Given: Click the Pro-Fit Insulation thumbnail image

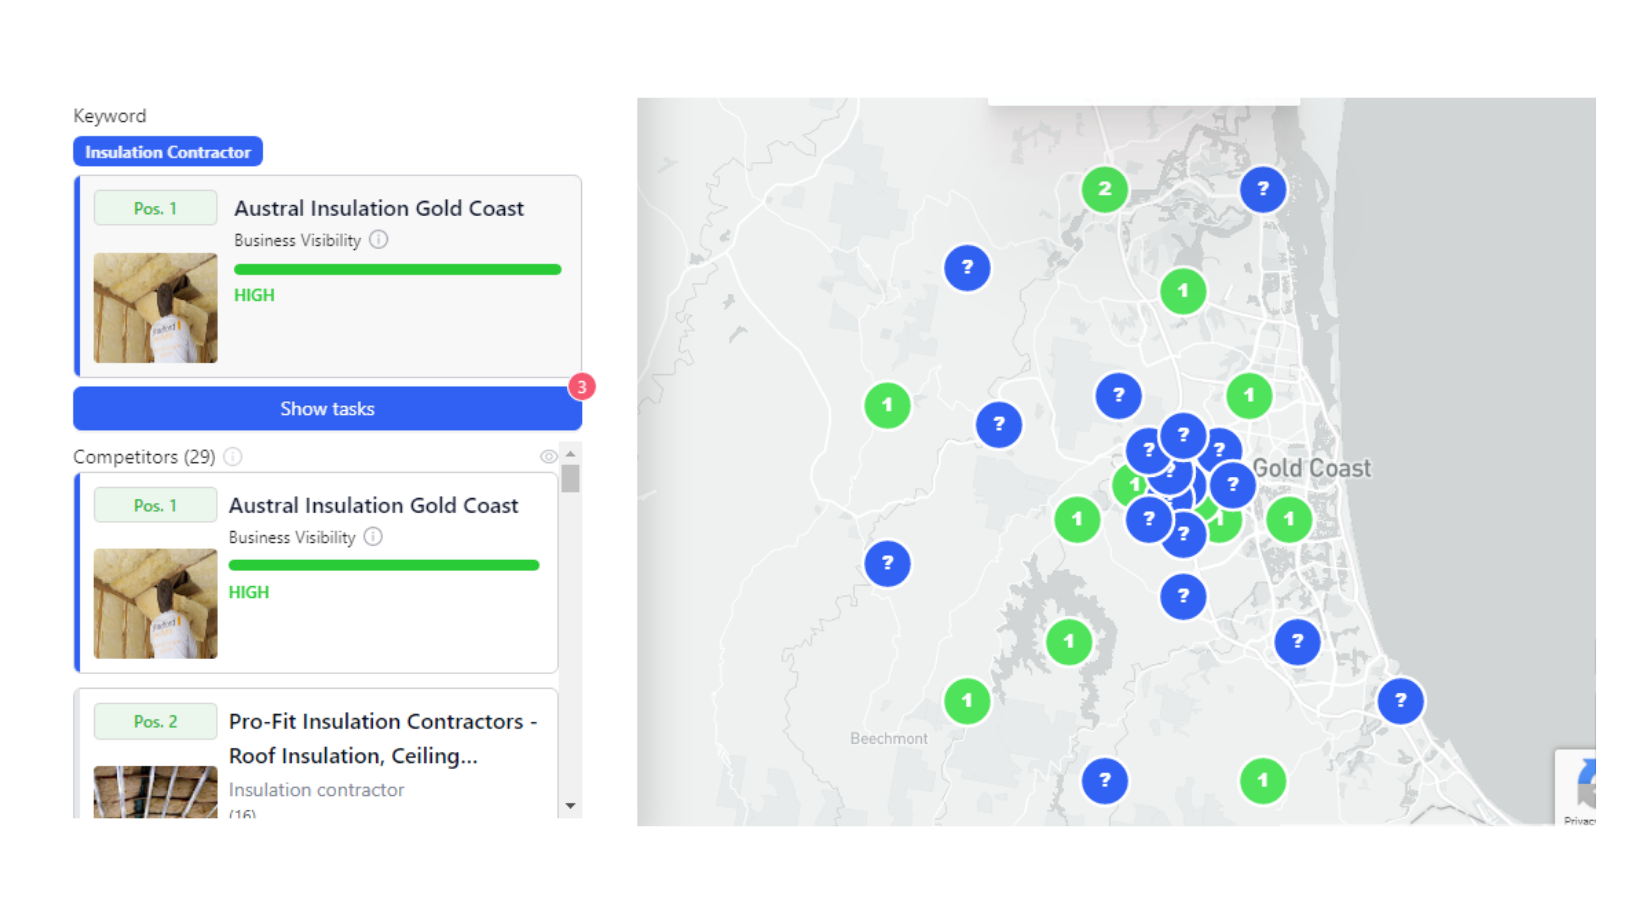Looking at the screenshot, I should [x=155, y=792].
